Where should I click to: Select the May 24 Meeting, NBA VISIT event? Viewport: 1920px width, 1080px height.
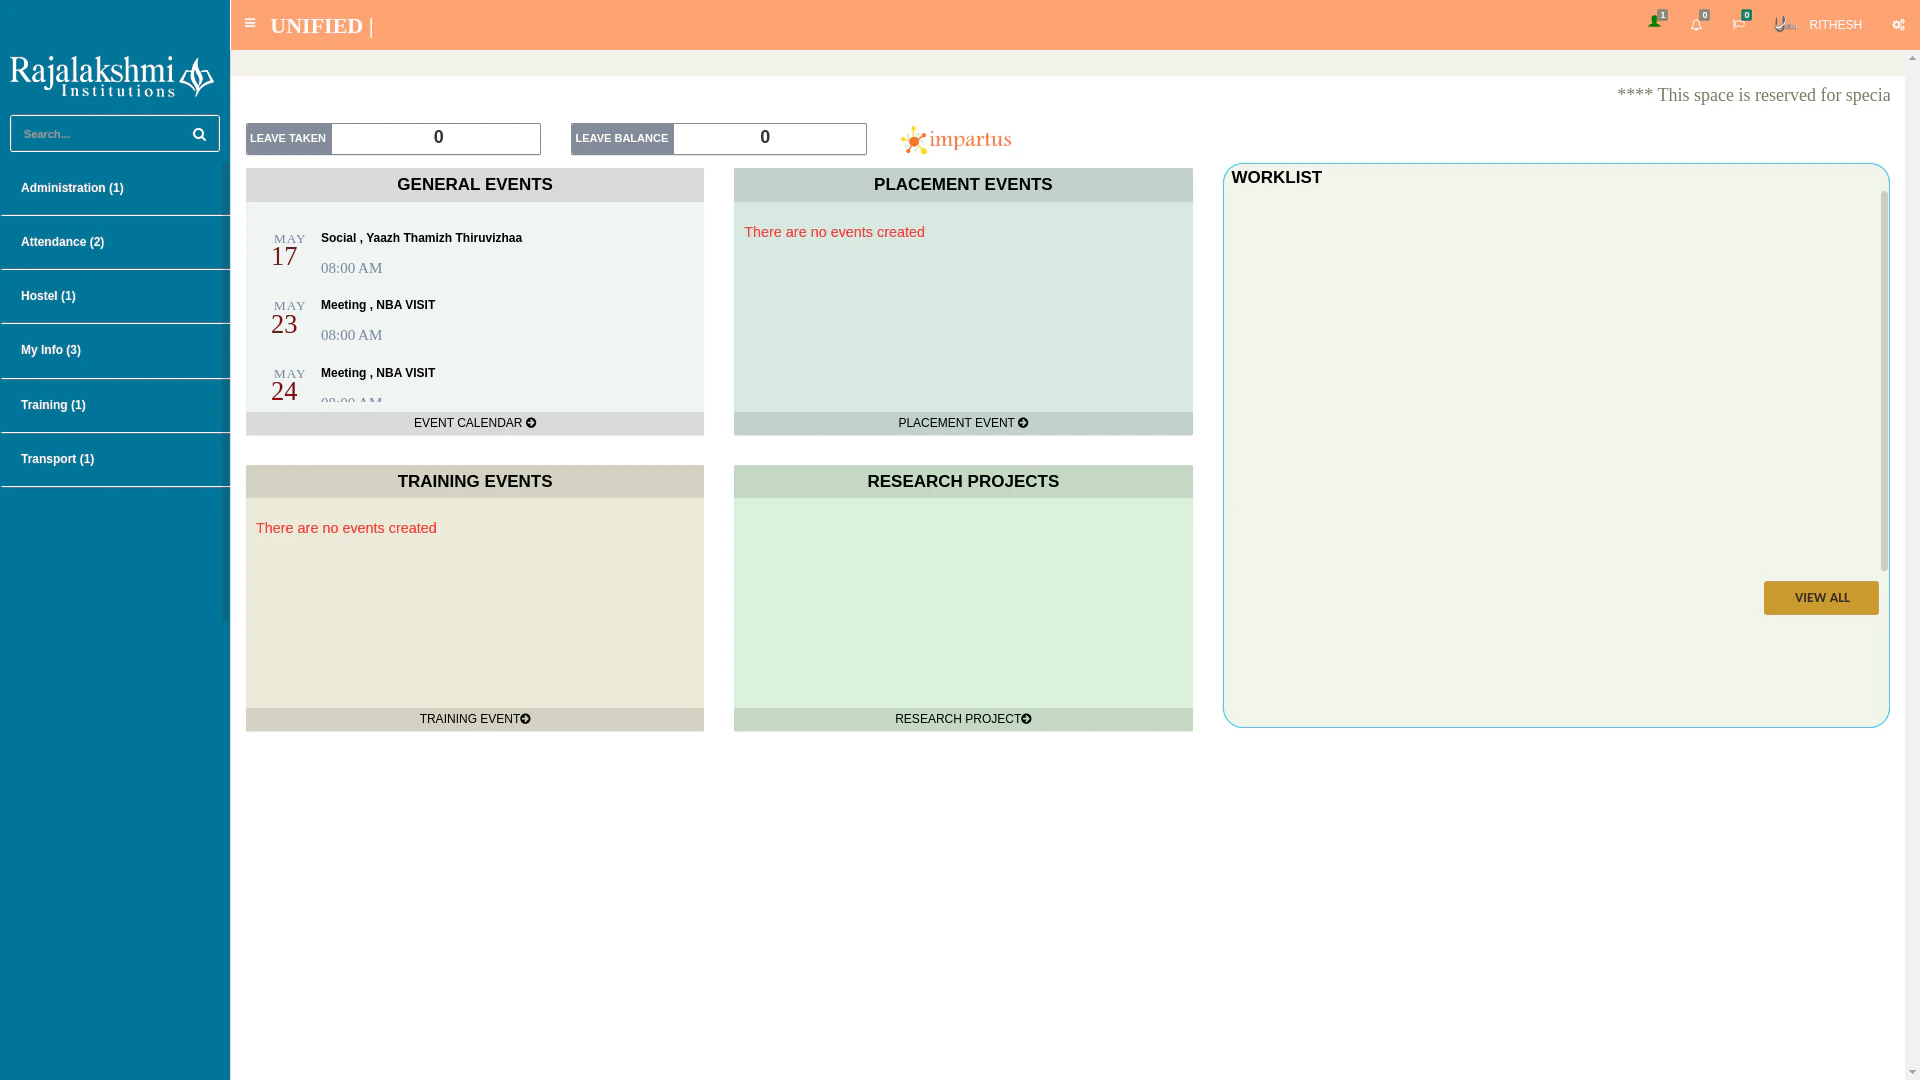click(x=378, y=373)
